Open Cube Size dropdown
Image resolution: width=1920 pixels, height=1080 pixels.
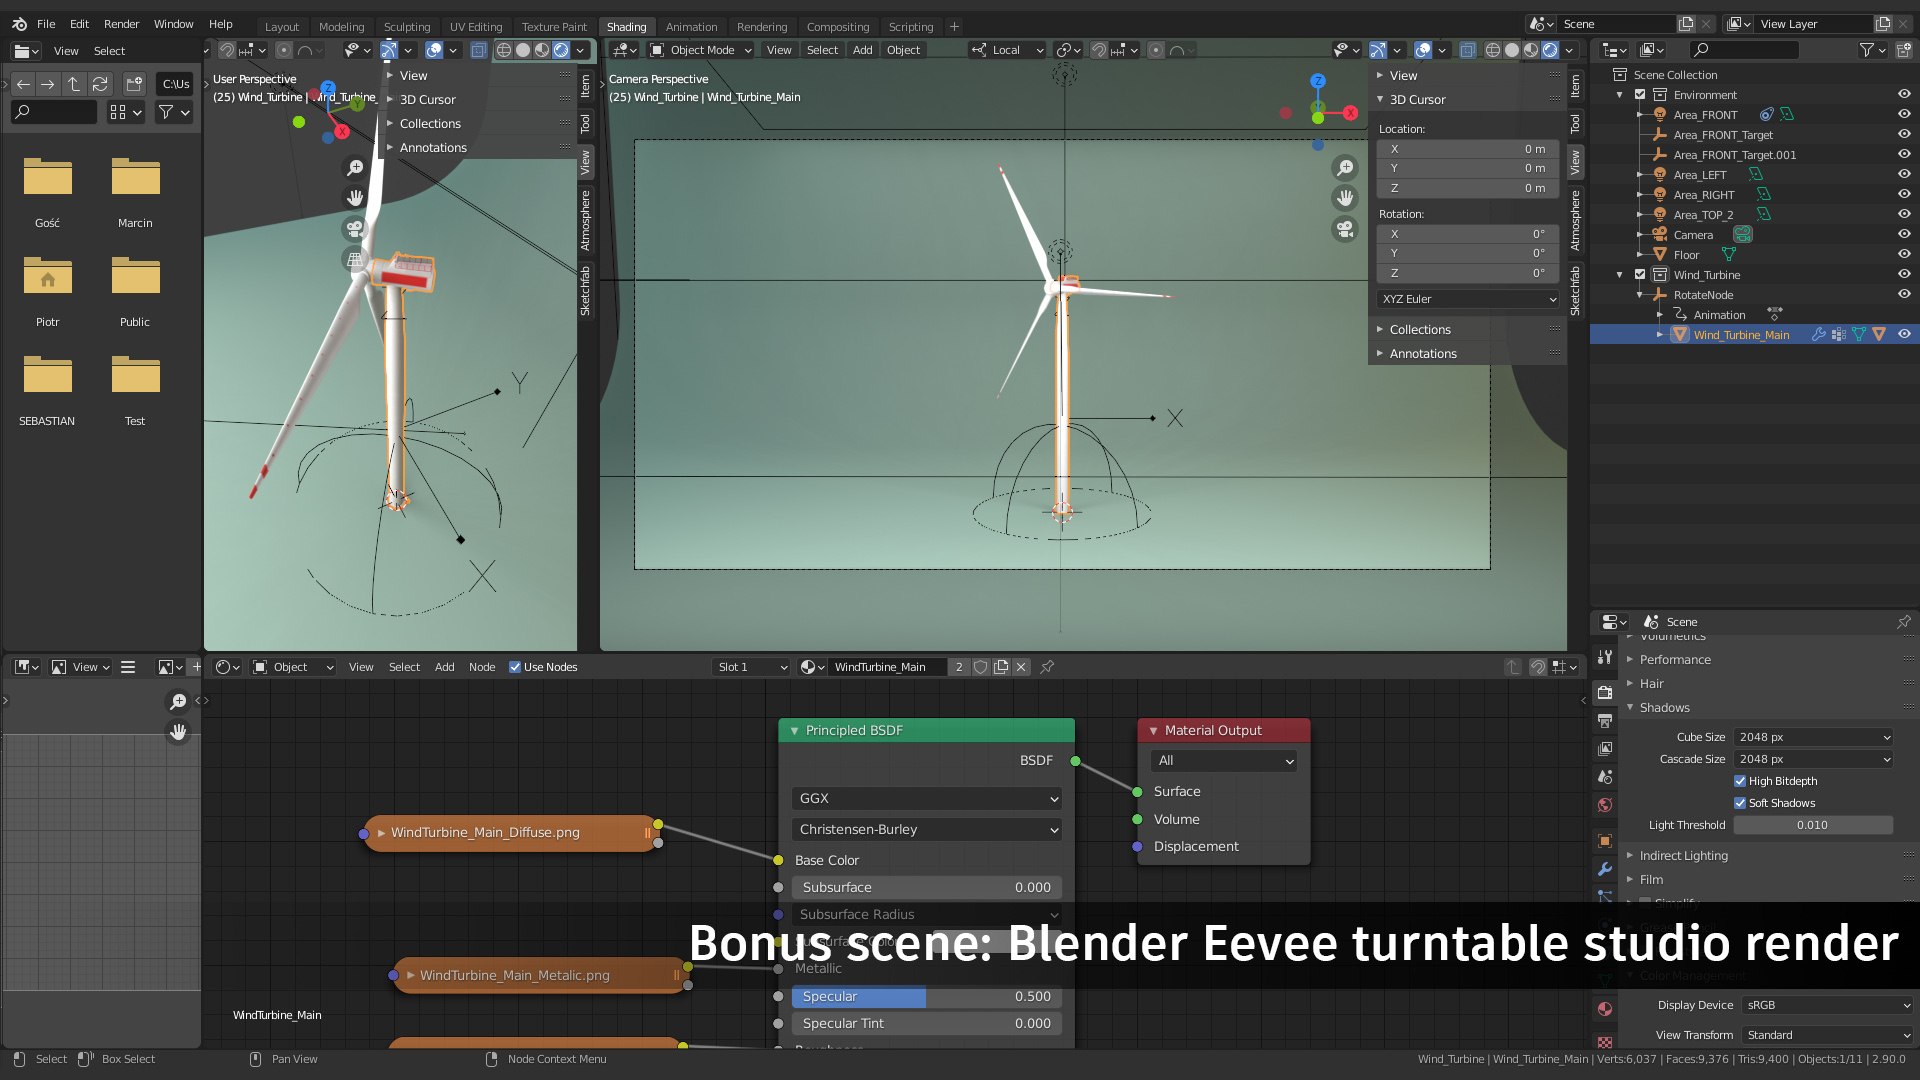pyautogui.click(x=1813, y=737)
